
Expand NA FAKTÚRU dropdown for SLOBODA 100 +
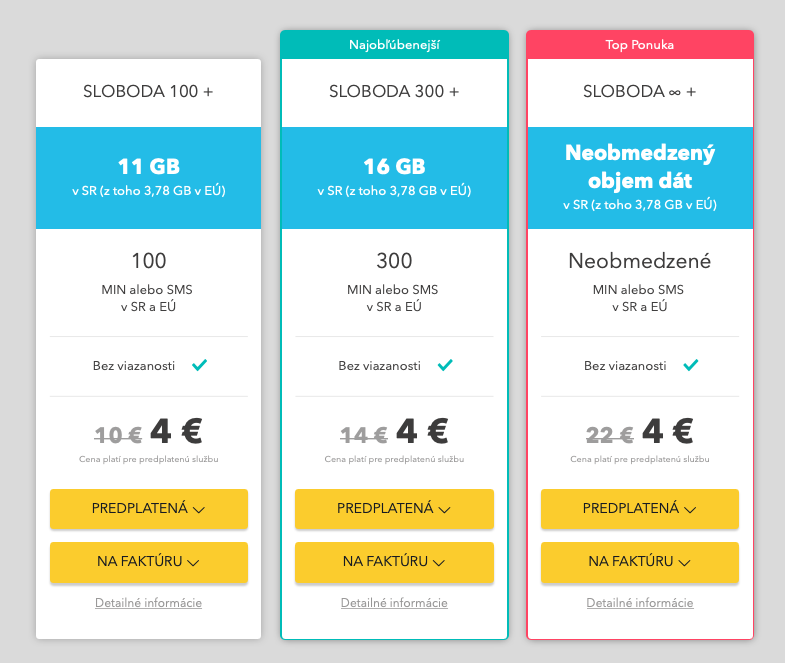(x=149, y=562)
